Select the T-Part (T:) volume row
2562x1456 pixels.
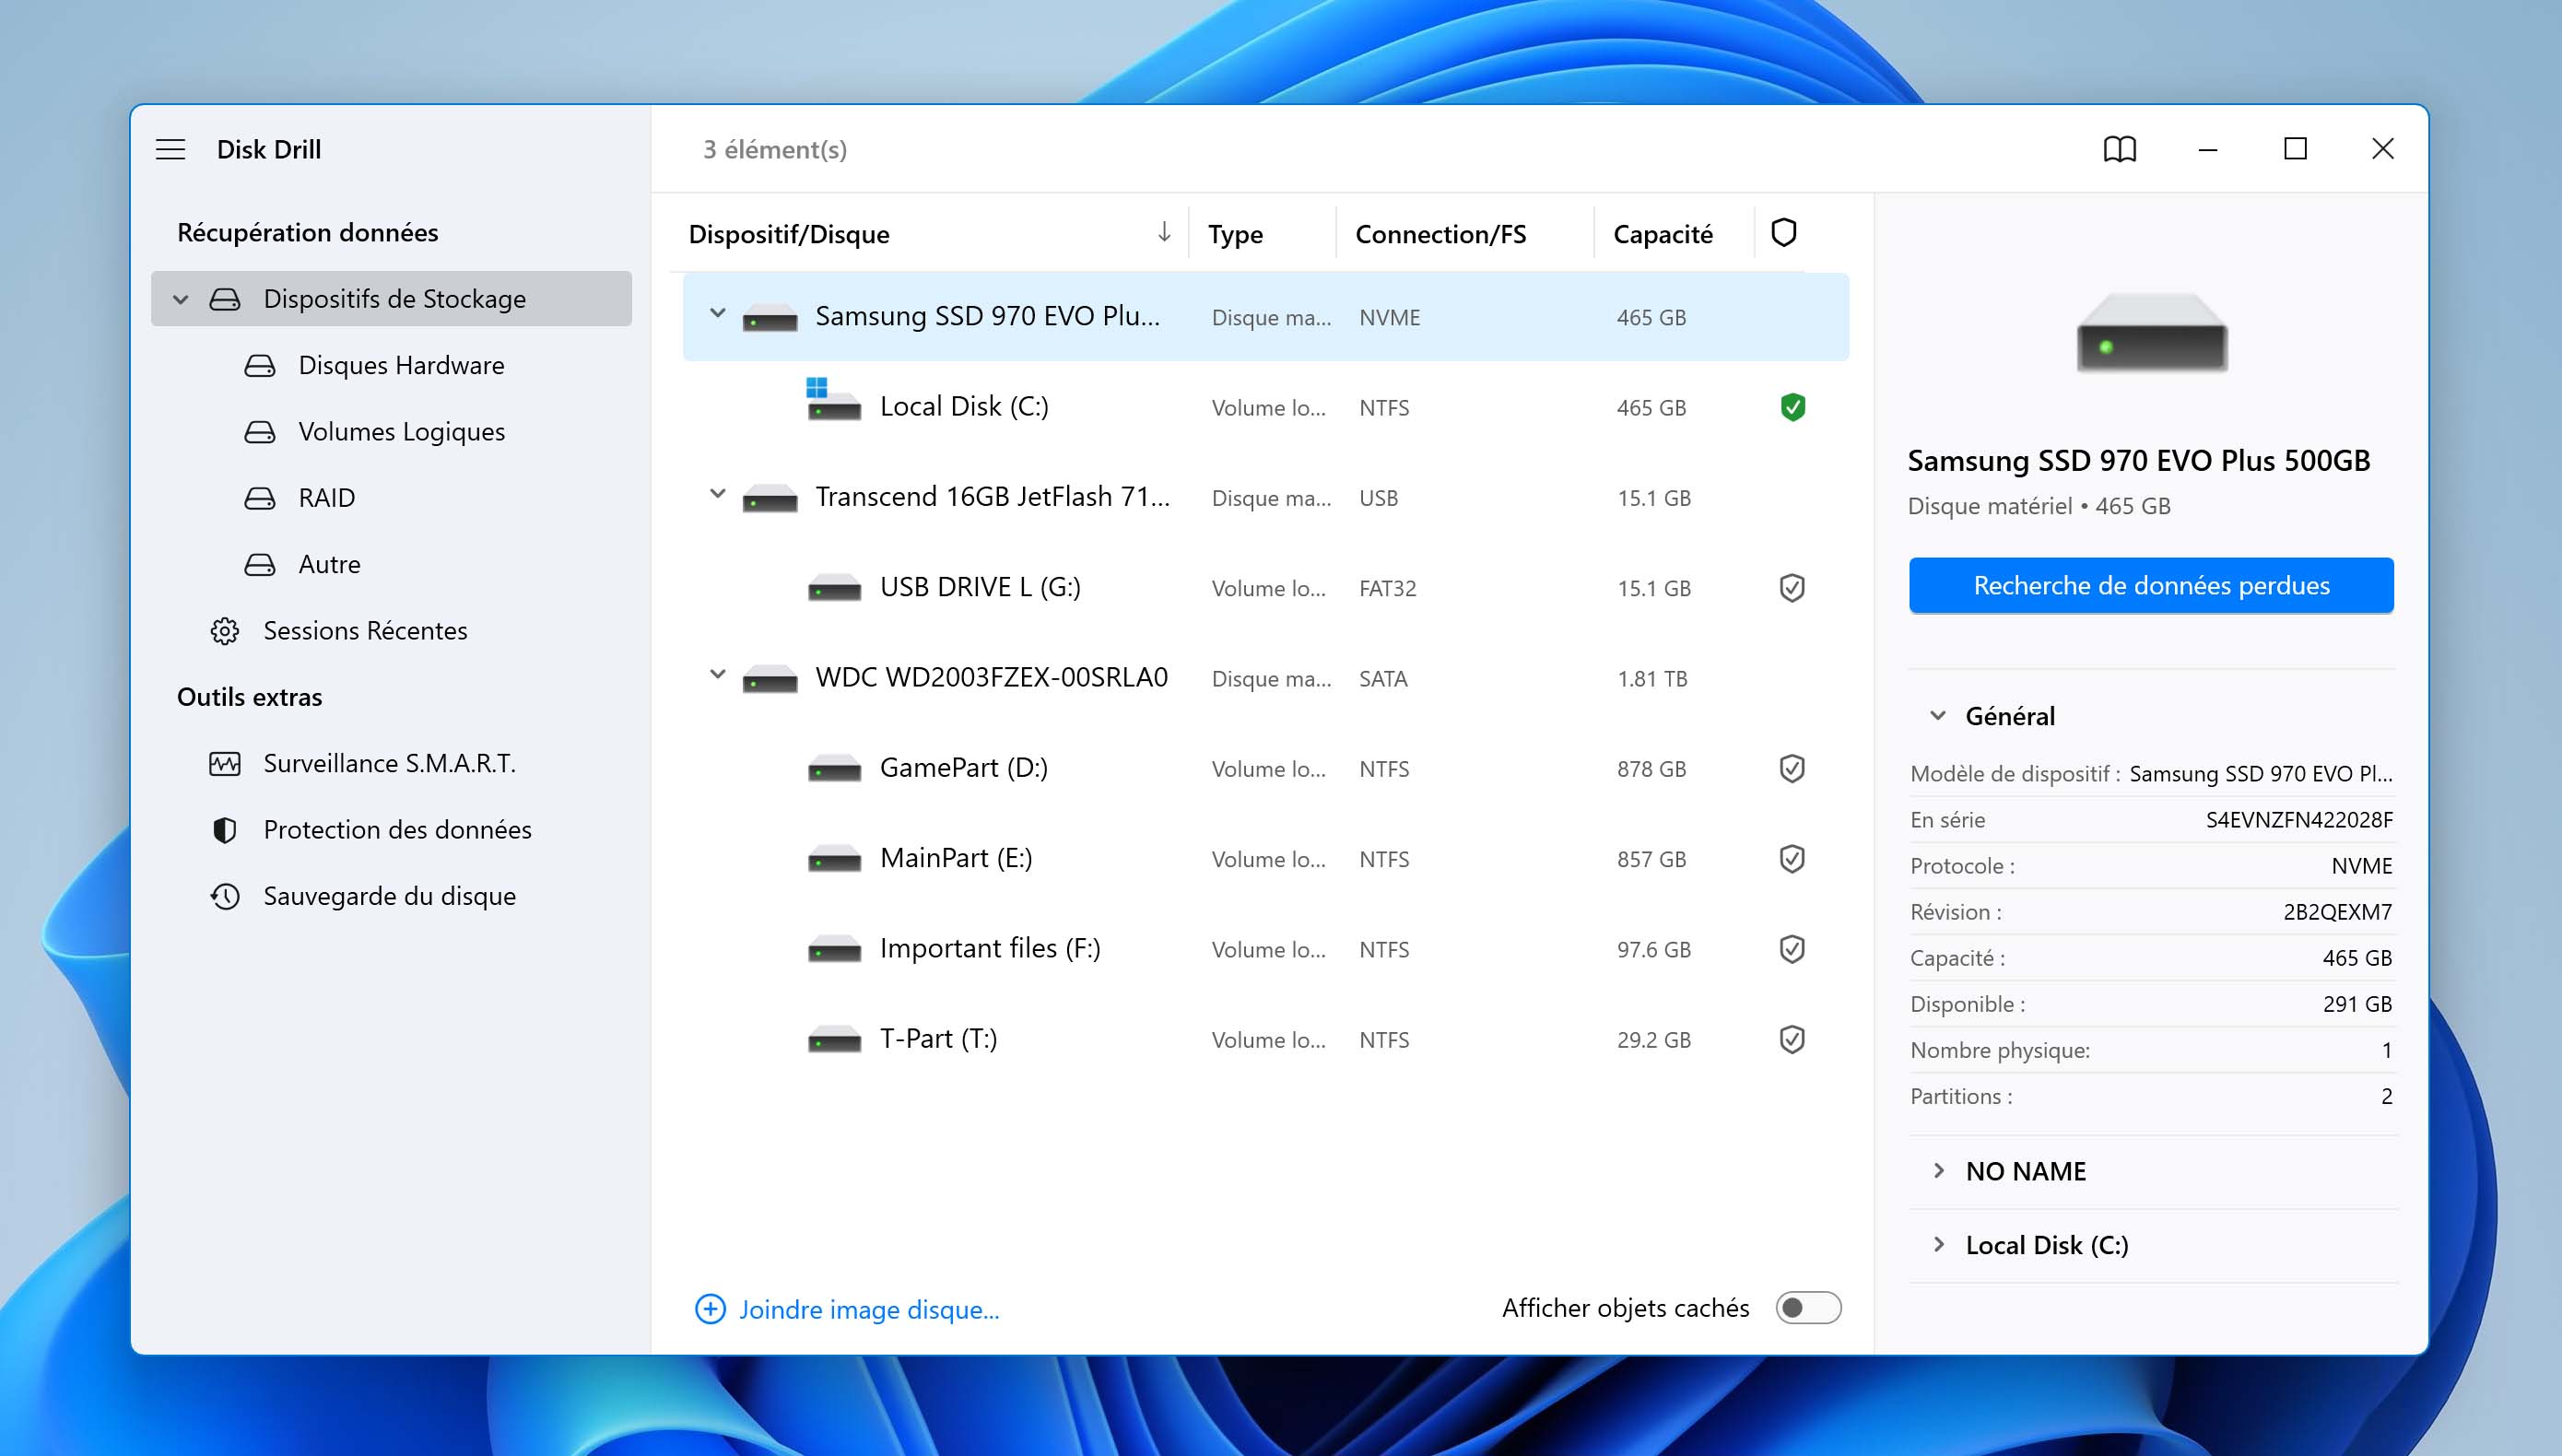coord(1265,1040)
